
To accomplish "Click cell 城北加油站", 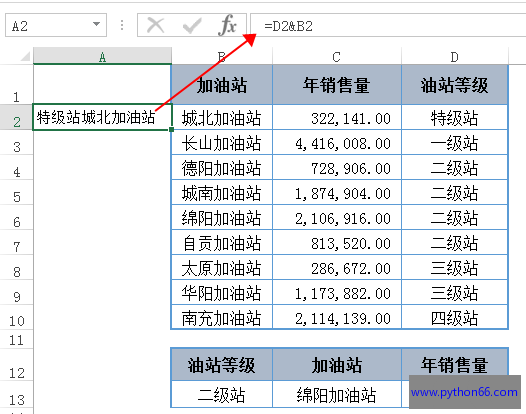I will [x=222, y=117].
